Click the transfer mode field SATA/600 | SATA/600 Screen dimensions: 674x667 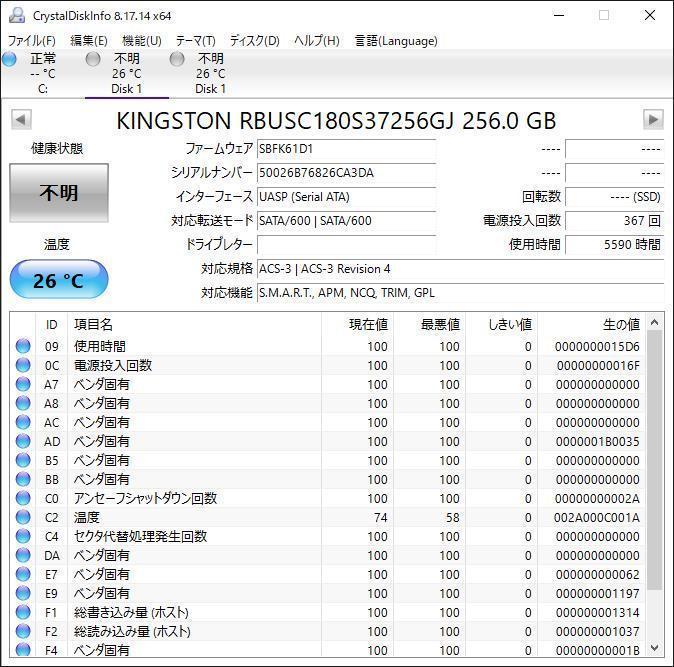coord(346,221)
